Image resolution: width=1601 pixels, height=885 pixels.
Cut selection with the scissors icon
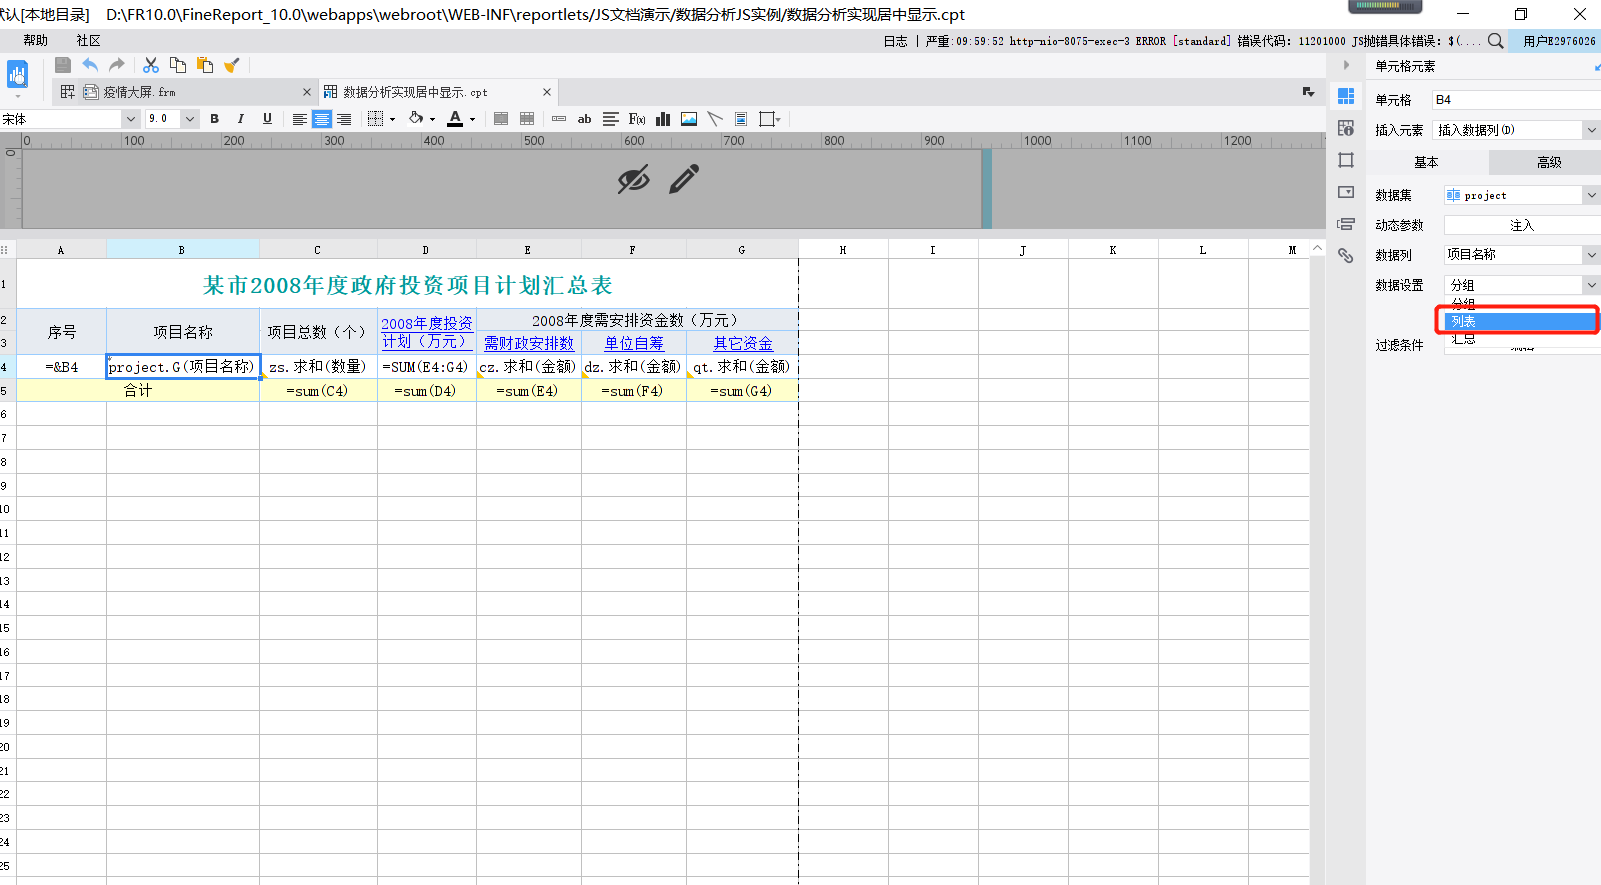coord(151,65)
